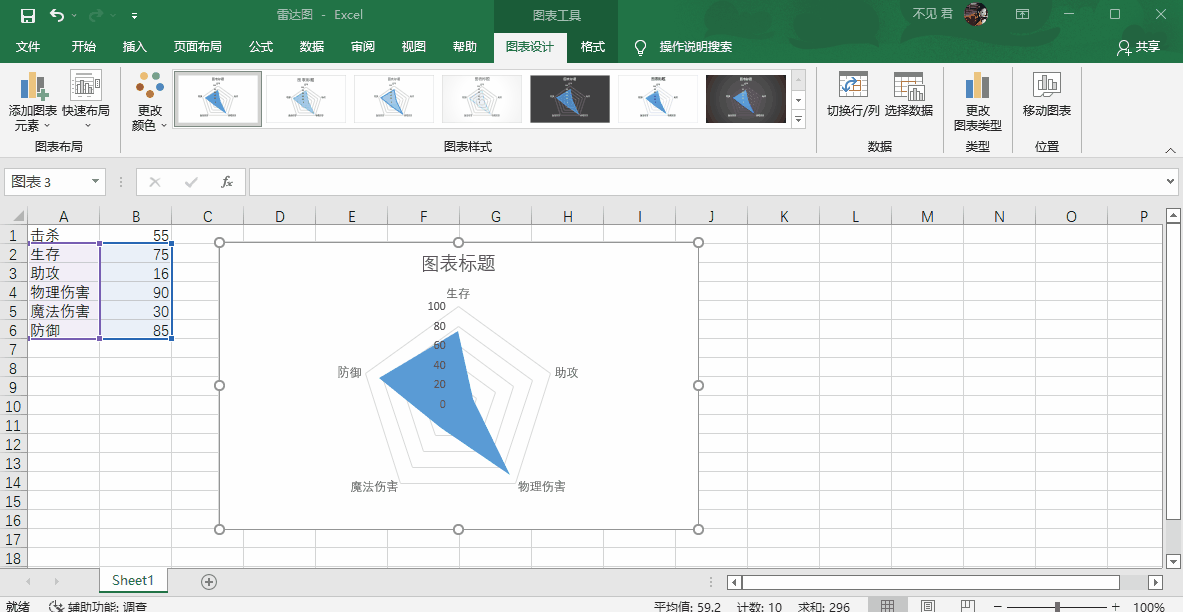The width and height of the screenshot is (1183, 612).
Task: Switch to Normal view icon
Action: (888, 605)
